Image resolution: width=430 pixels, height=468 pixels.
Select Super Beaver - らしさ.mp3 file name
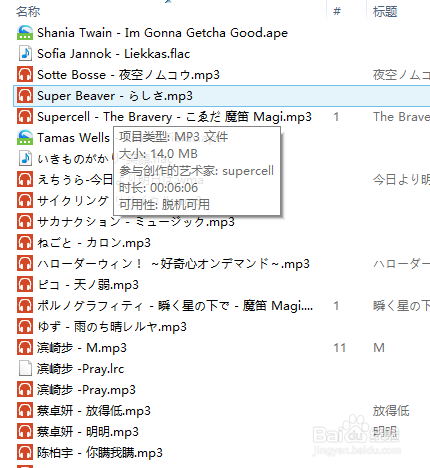point(115,96)
